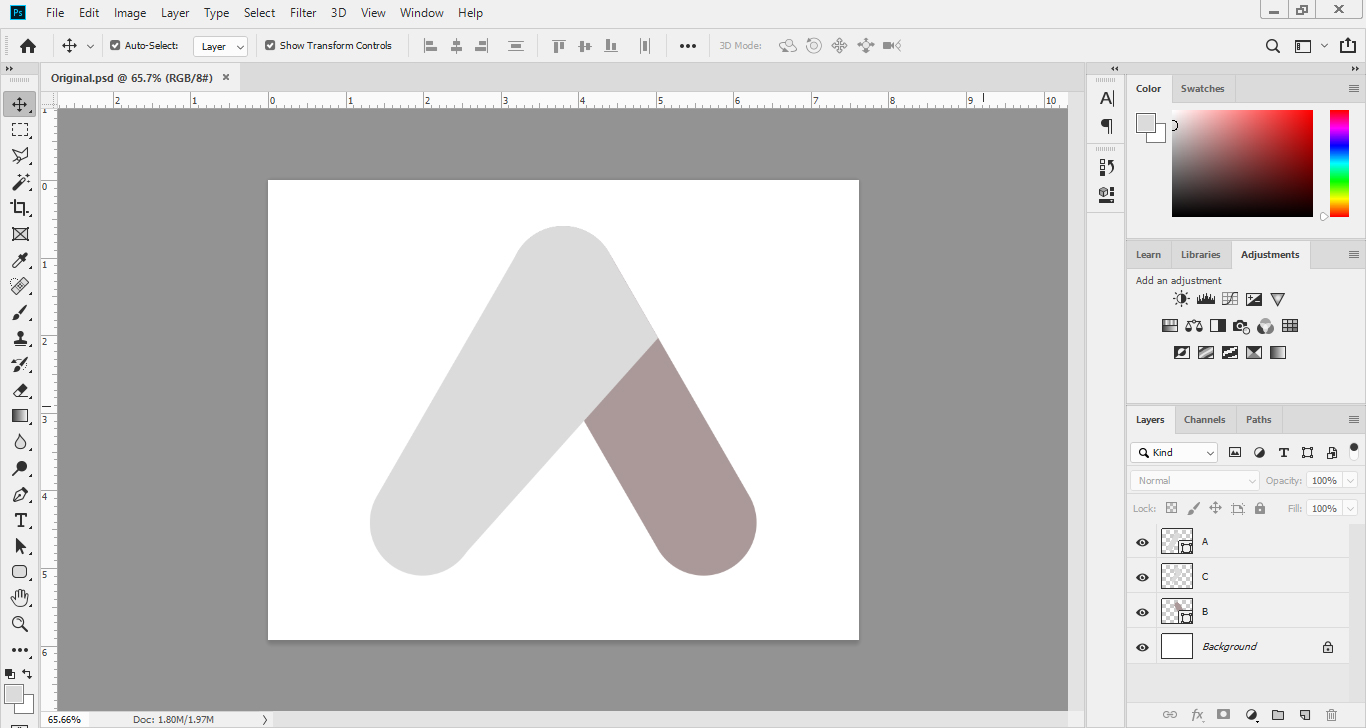Viewport: 1366px width, 728px height.
Task: Hide layer A with its eye icon
Action: pos(1142,542)
